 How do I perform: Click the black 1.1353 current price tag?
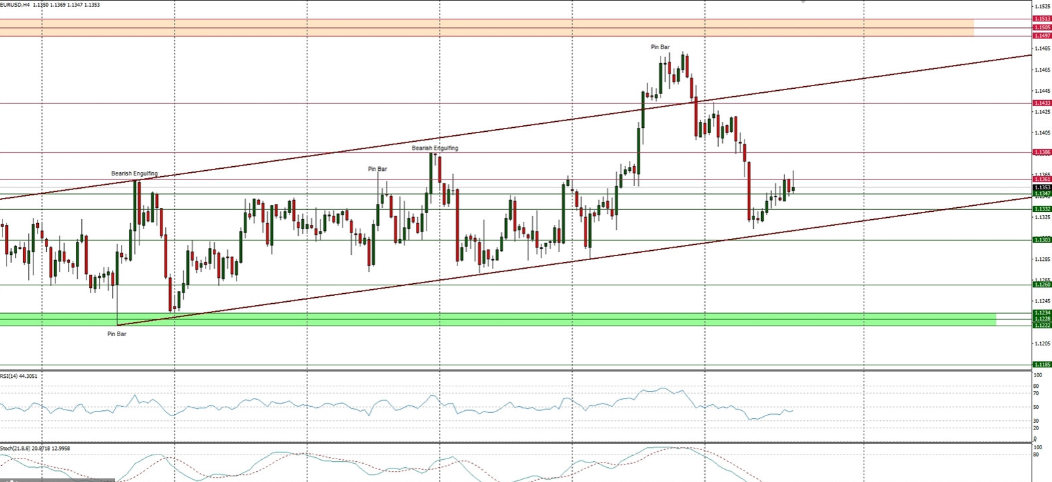1042,187
